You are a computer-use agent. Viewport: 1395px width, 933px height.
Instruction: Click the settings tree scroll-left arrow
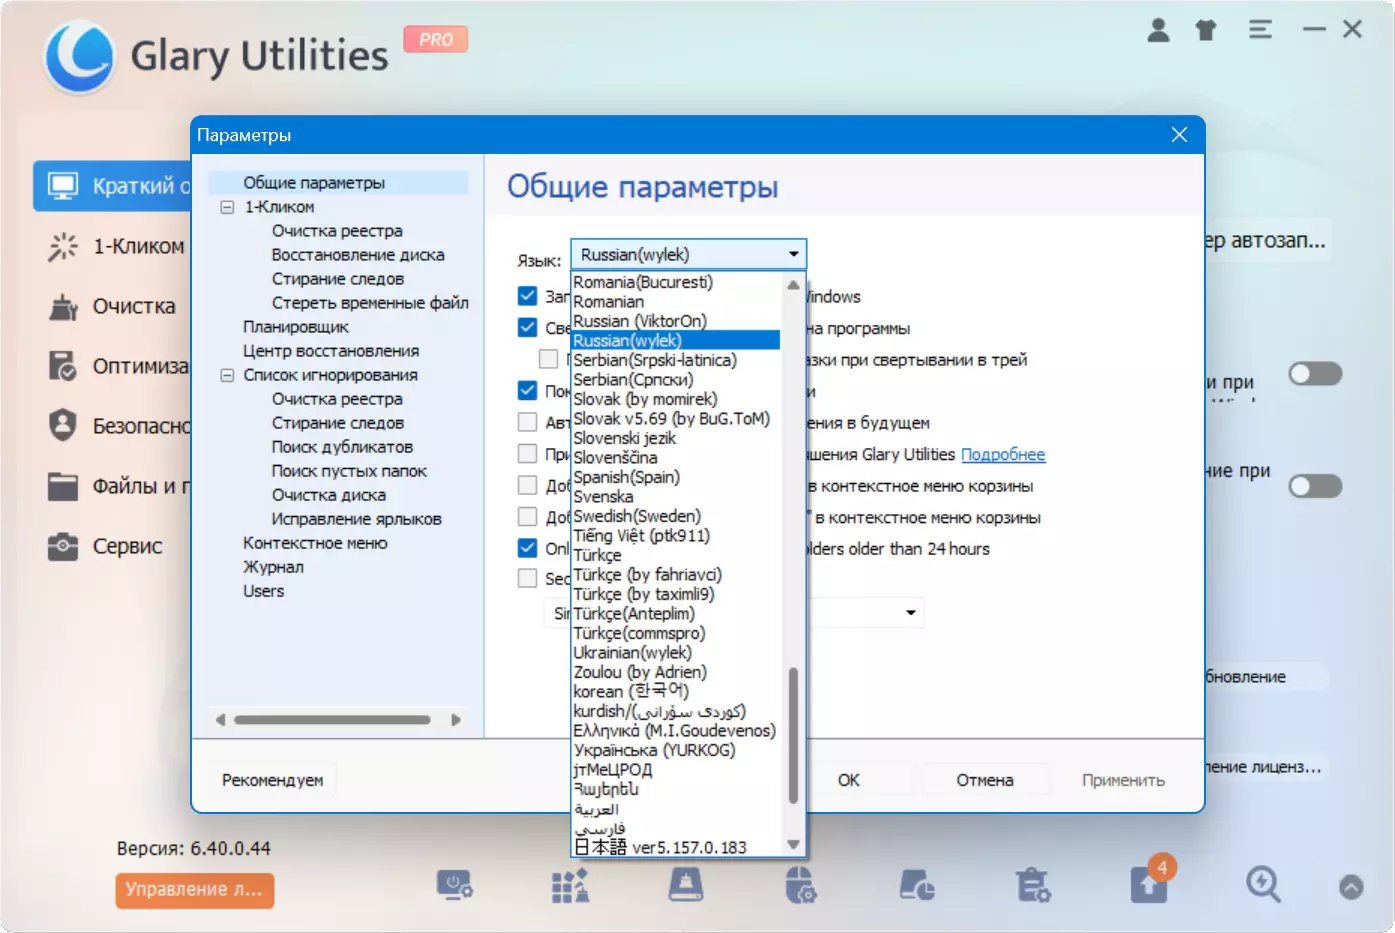coord(220,720)
